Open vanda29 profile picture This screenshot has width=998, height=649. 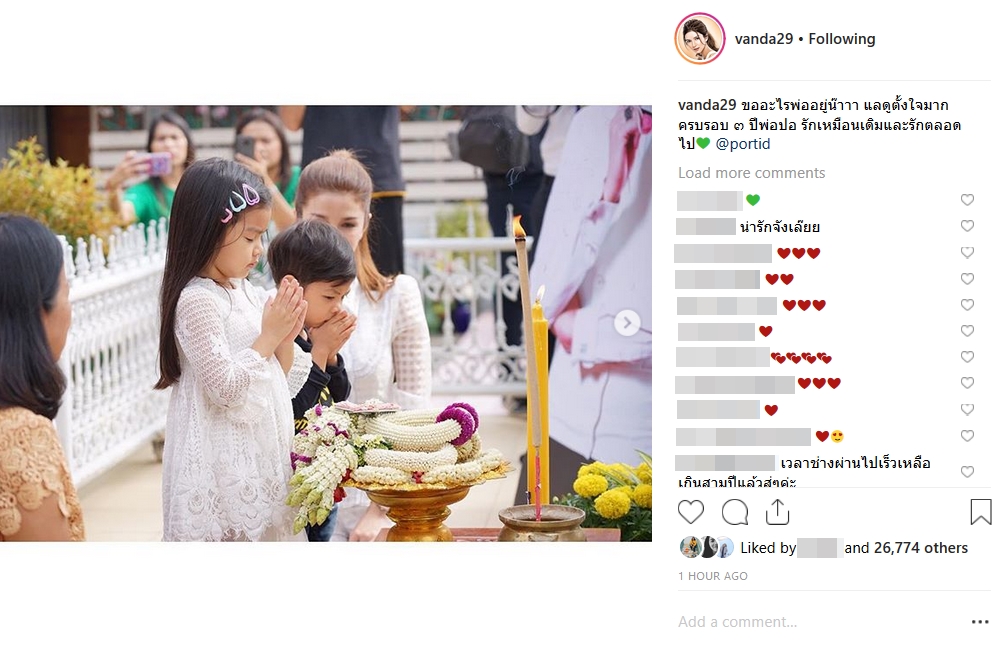[699, 39]
